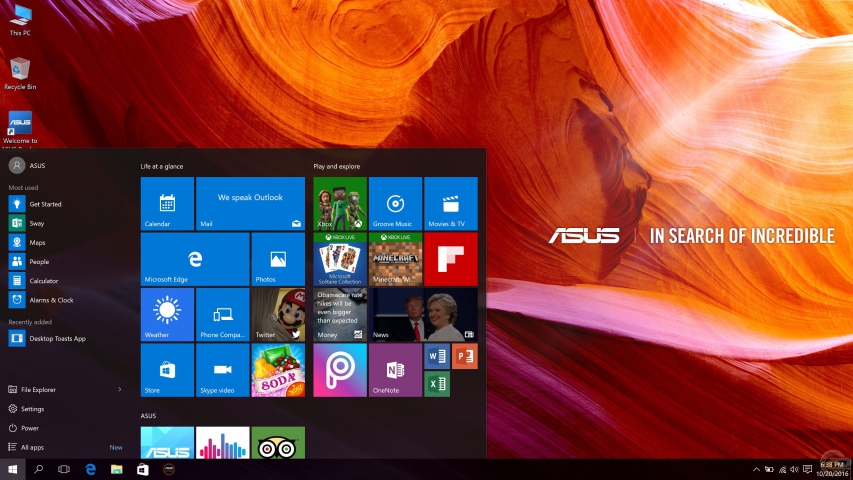
Task: Launch Microsoft Solitaire Collection tile
Action: [x=340, y=259]
